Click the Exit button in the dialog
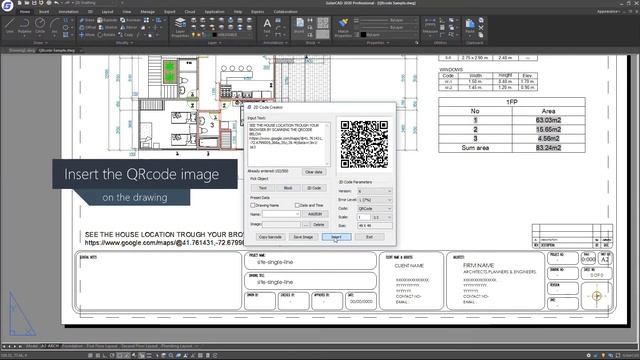 point(369,237)
